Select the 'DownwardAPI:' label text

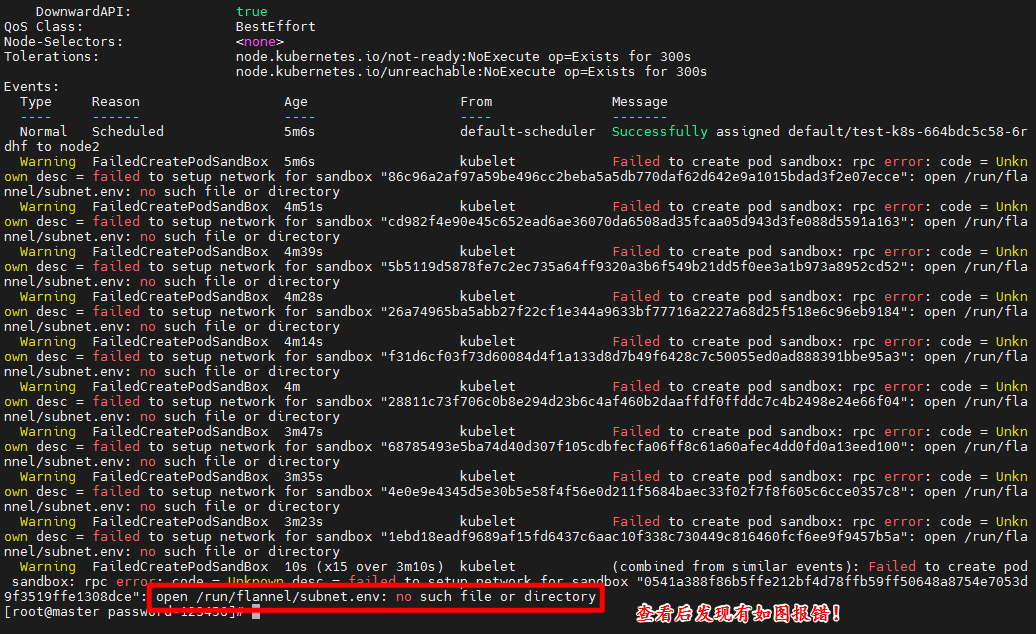(x=83, y=11)
